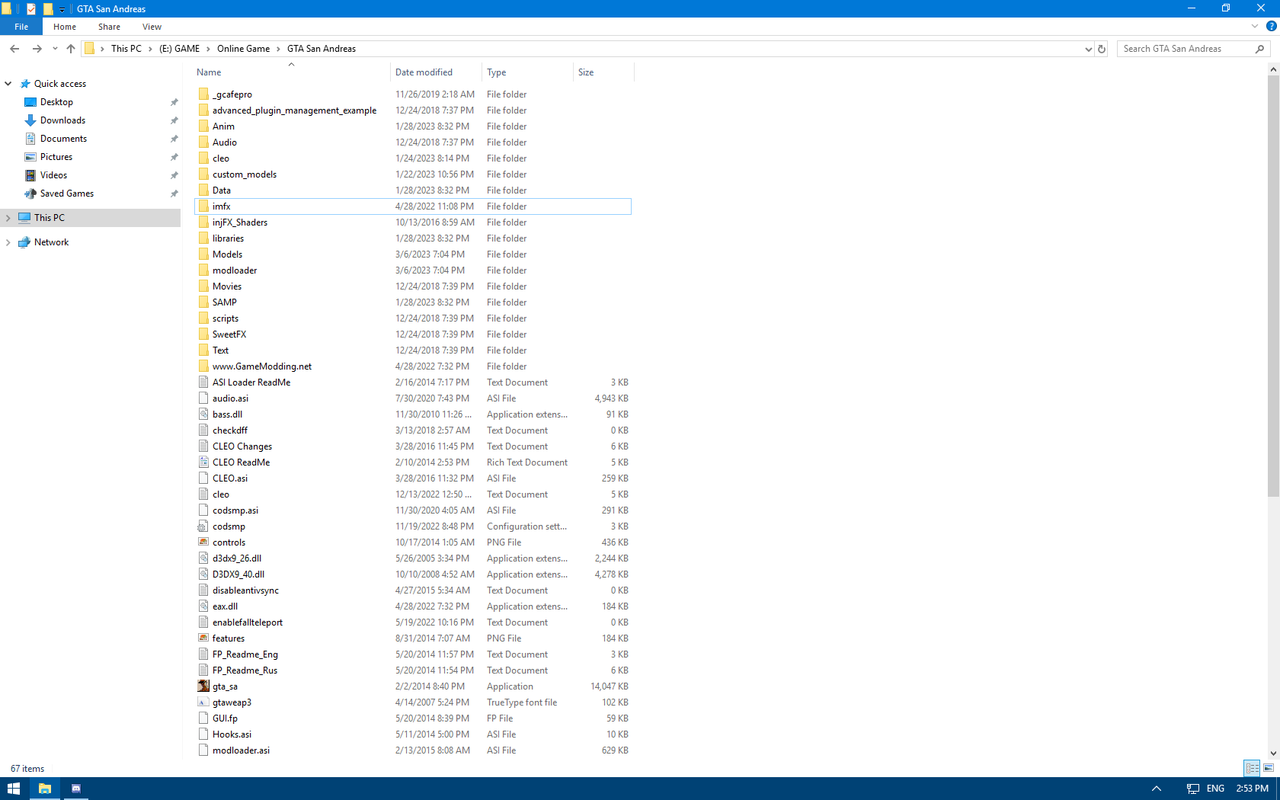Select the bass.dll file icon
This screenshot has height=800, width=1280.
click(204, 414)
